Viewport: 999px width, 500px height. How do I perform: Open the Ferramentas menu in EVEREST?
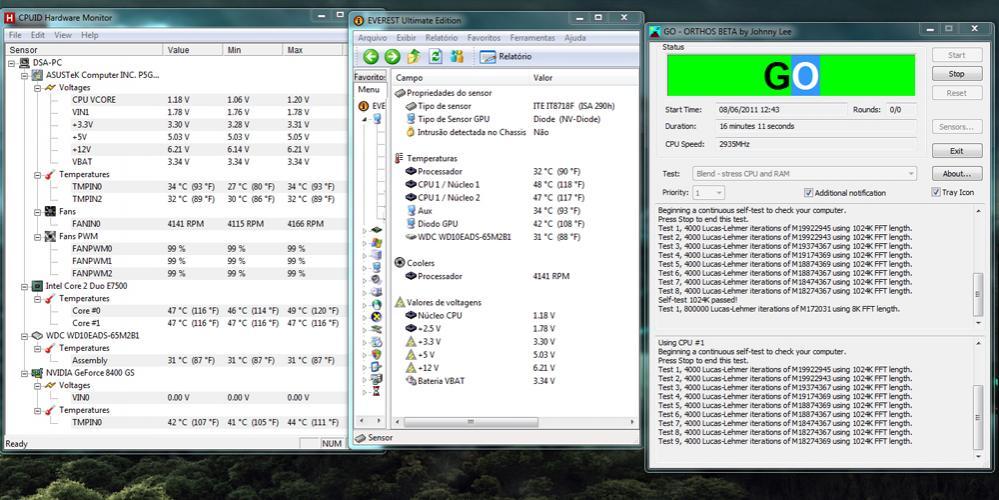click(533, 38)
